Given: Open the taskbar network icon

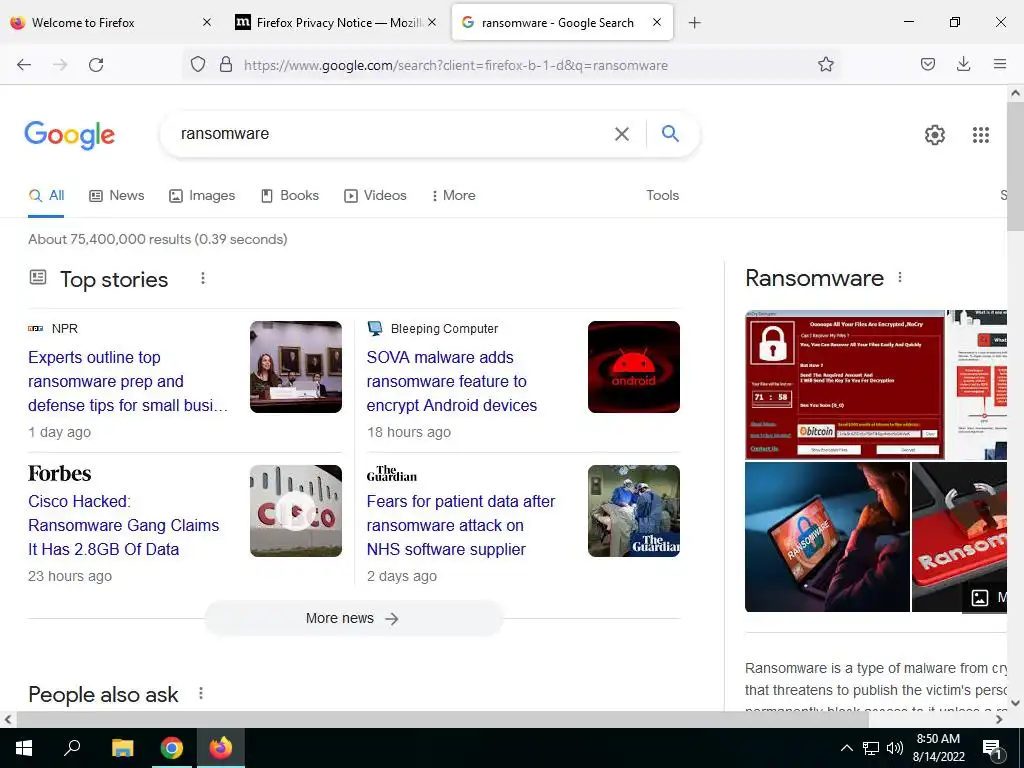Looking at the screenshot, I should click(x=871, y=748).
